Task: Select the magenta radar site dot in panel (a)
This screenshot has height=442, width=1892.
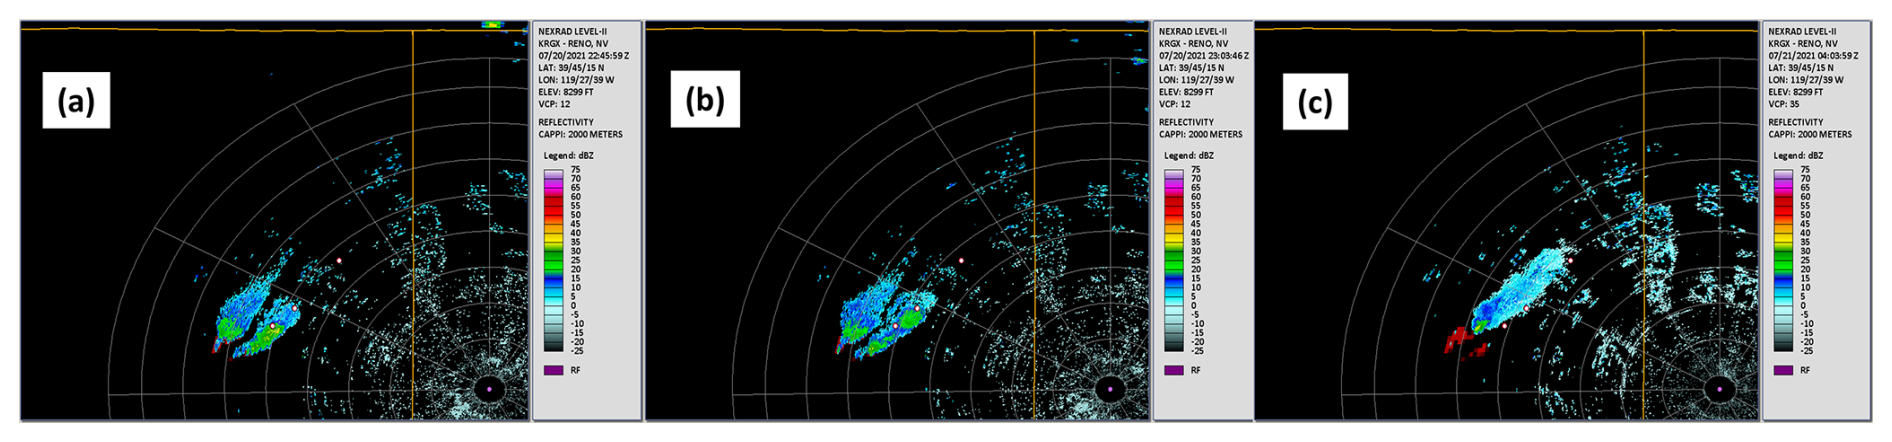Action: tap(489, 388)
